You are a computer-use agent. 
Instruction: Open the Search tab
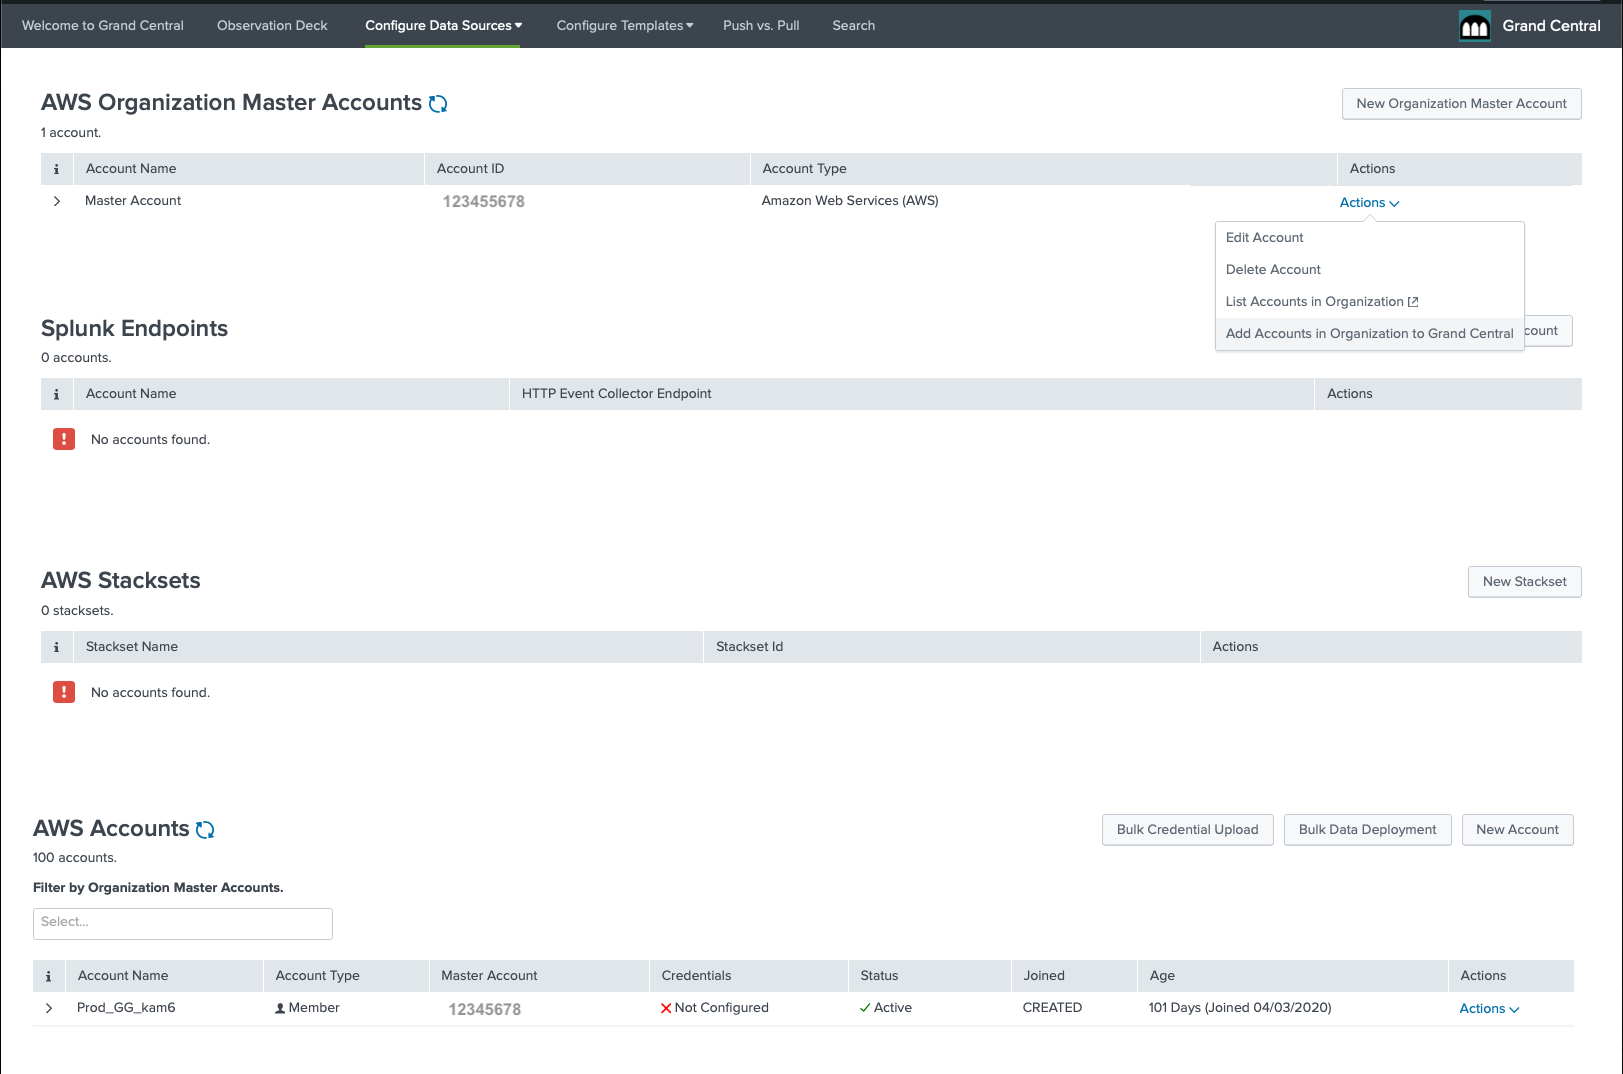point(853,26)
